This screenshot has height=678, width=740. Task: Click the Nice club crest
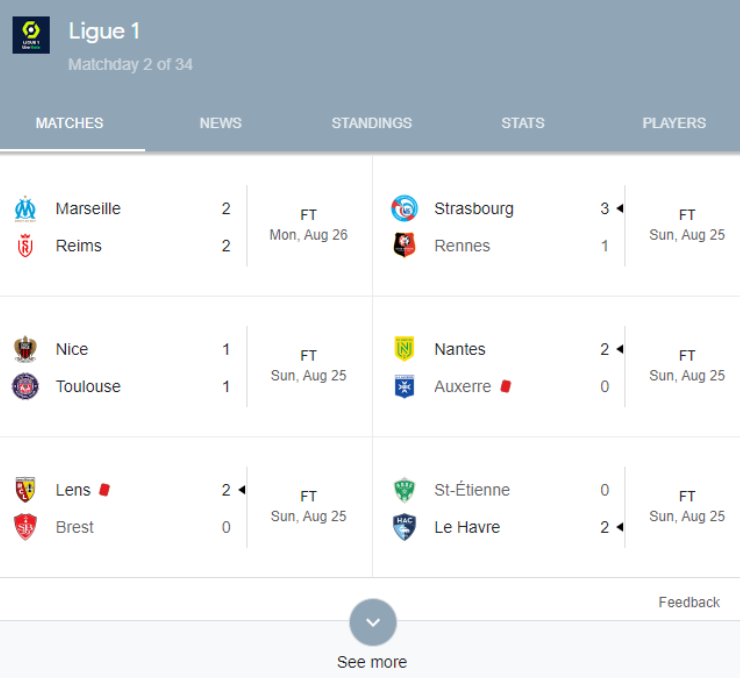pos(25,349)
